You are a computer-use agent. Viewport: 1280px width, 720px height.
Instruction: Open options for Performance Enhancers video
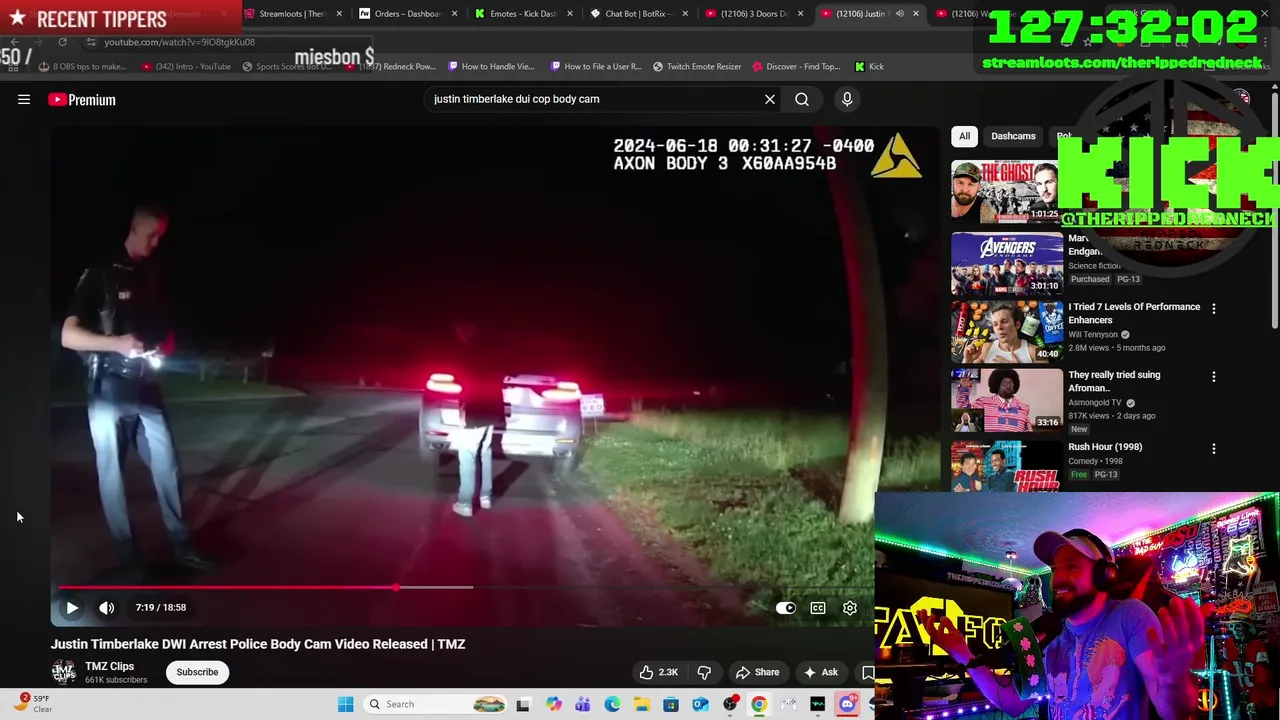1214,309
